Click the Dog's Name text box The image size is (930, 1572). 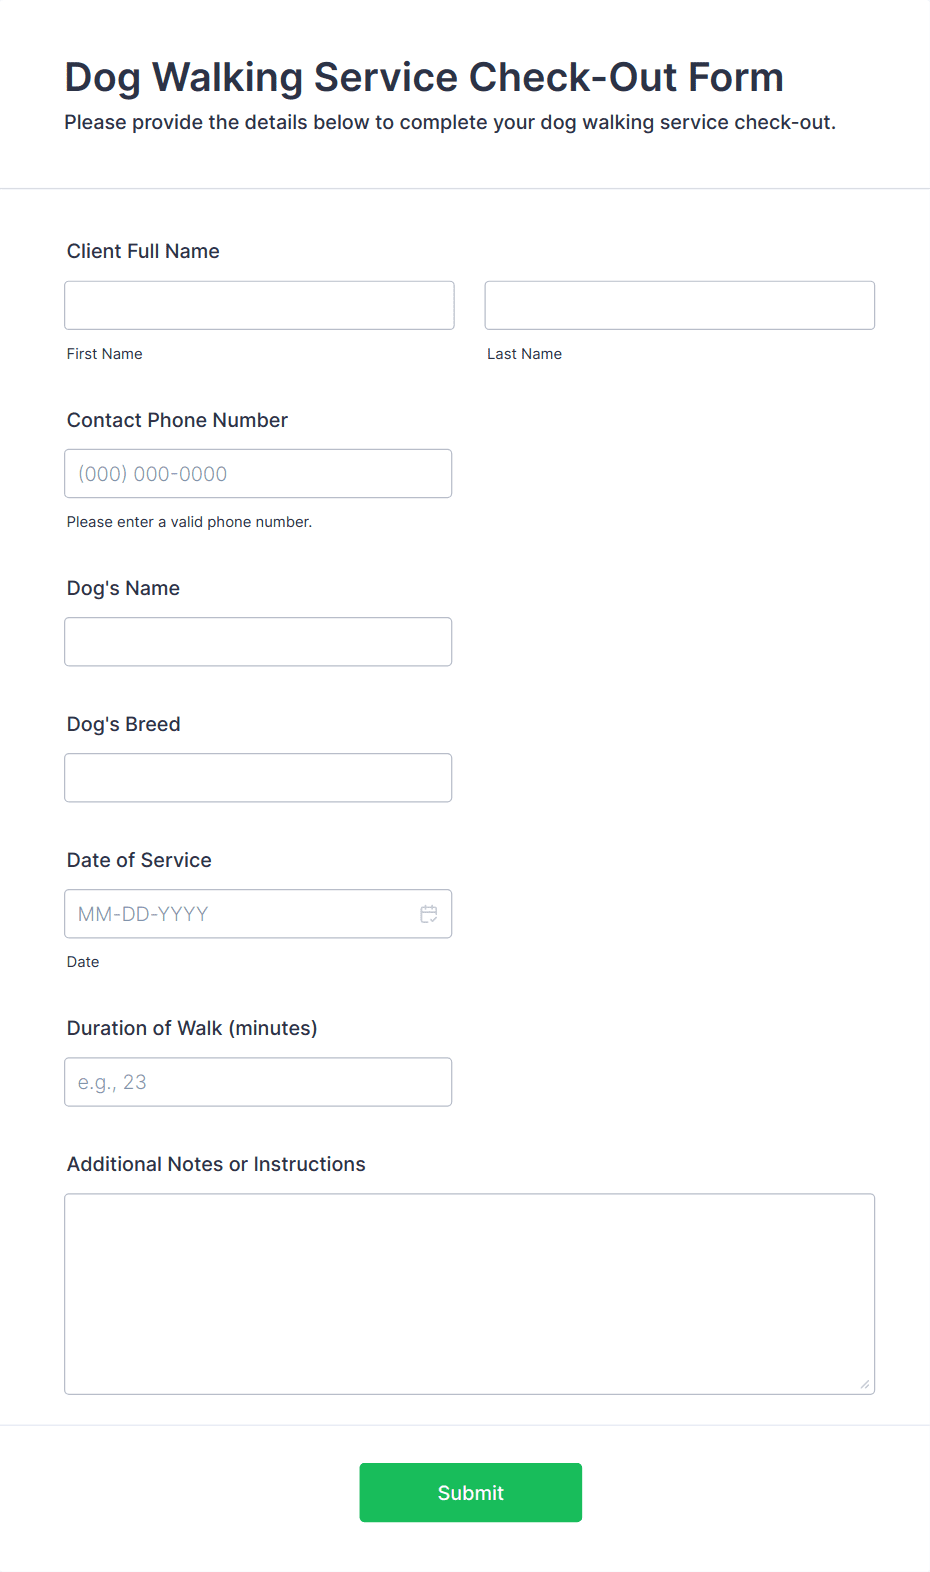click(x=258, y=641)
